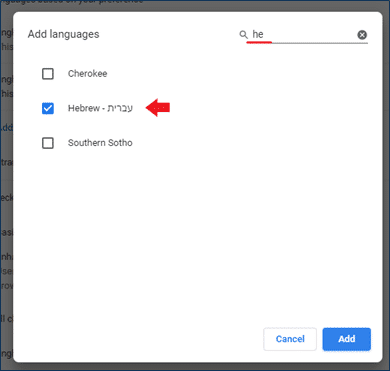Image resolution: width=390 pixels, height=371 pixels.
Task: Click the red arrow pointing at Hebrew
Action: coord(158,107)
